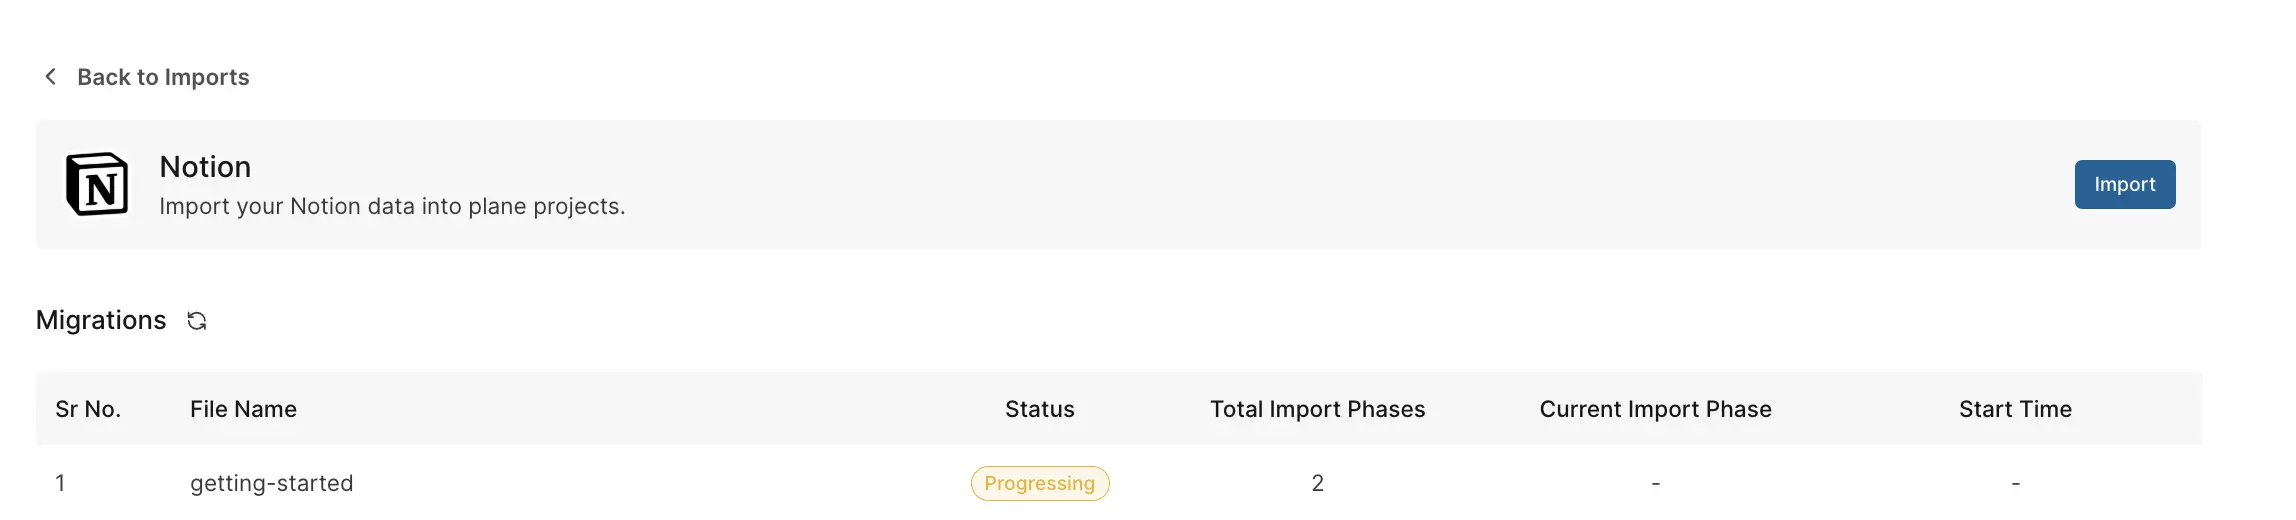
Task: Click the Sr No. column header
Action: click(88, 409)
